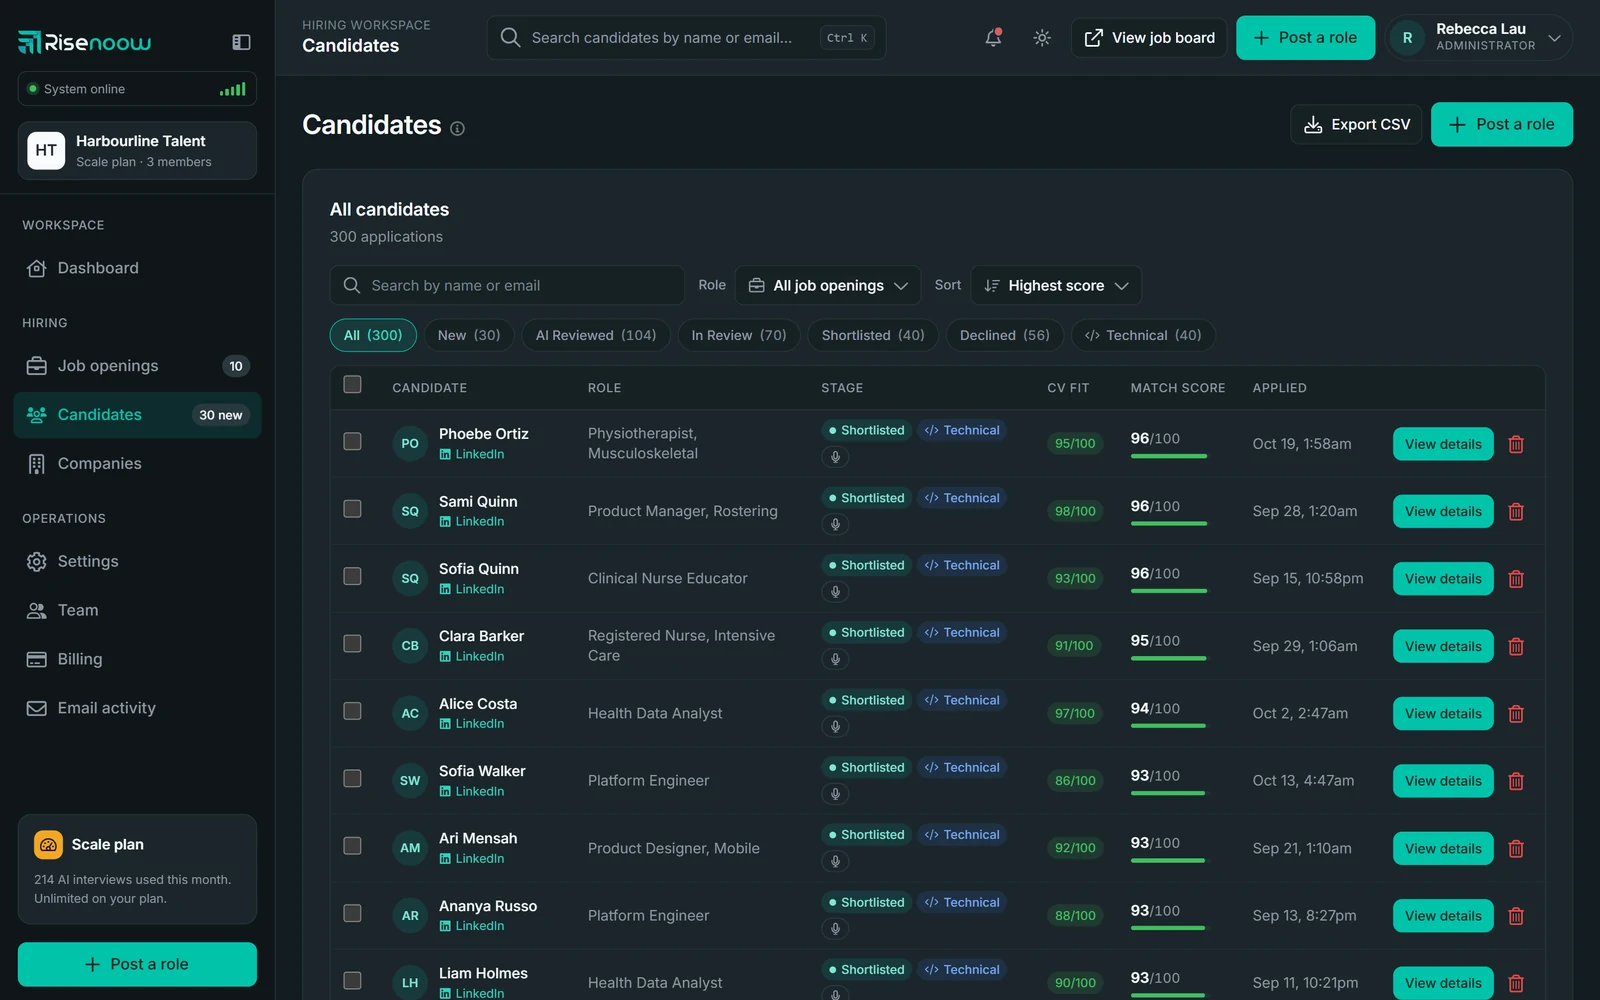Open Settings in the sidebar
The image size is (1600, 1000).
pyautogui.click(x=137, y=562)
